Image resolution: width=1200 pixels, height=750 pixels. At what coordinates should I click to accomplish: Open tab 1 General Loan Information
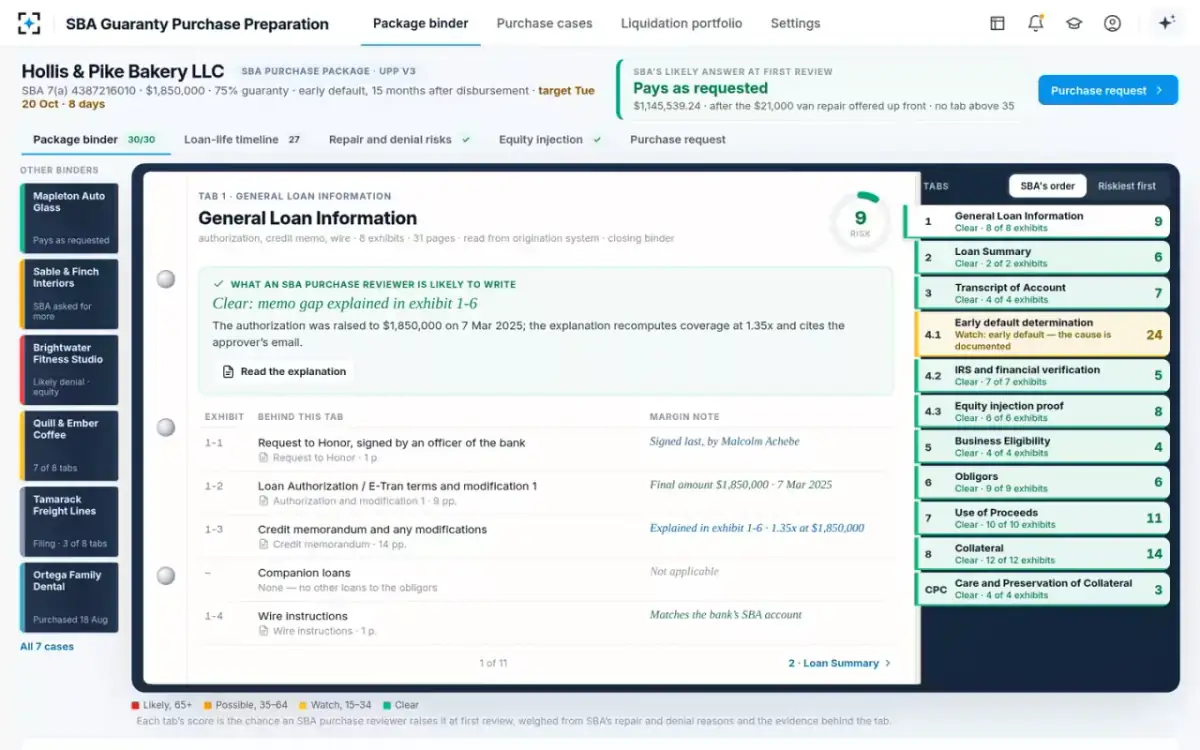1037,222
